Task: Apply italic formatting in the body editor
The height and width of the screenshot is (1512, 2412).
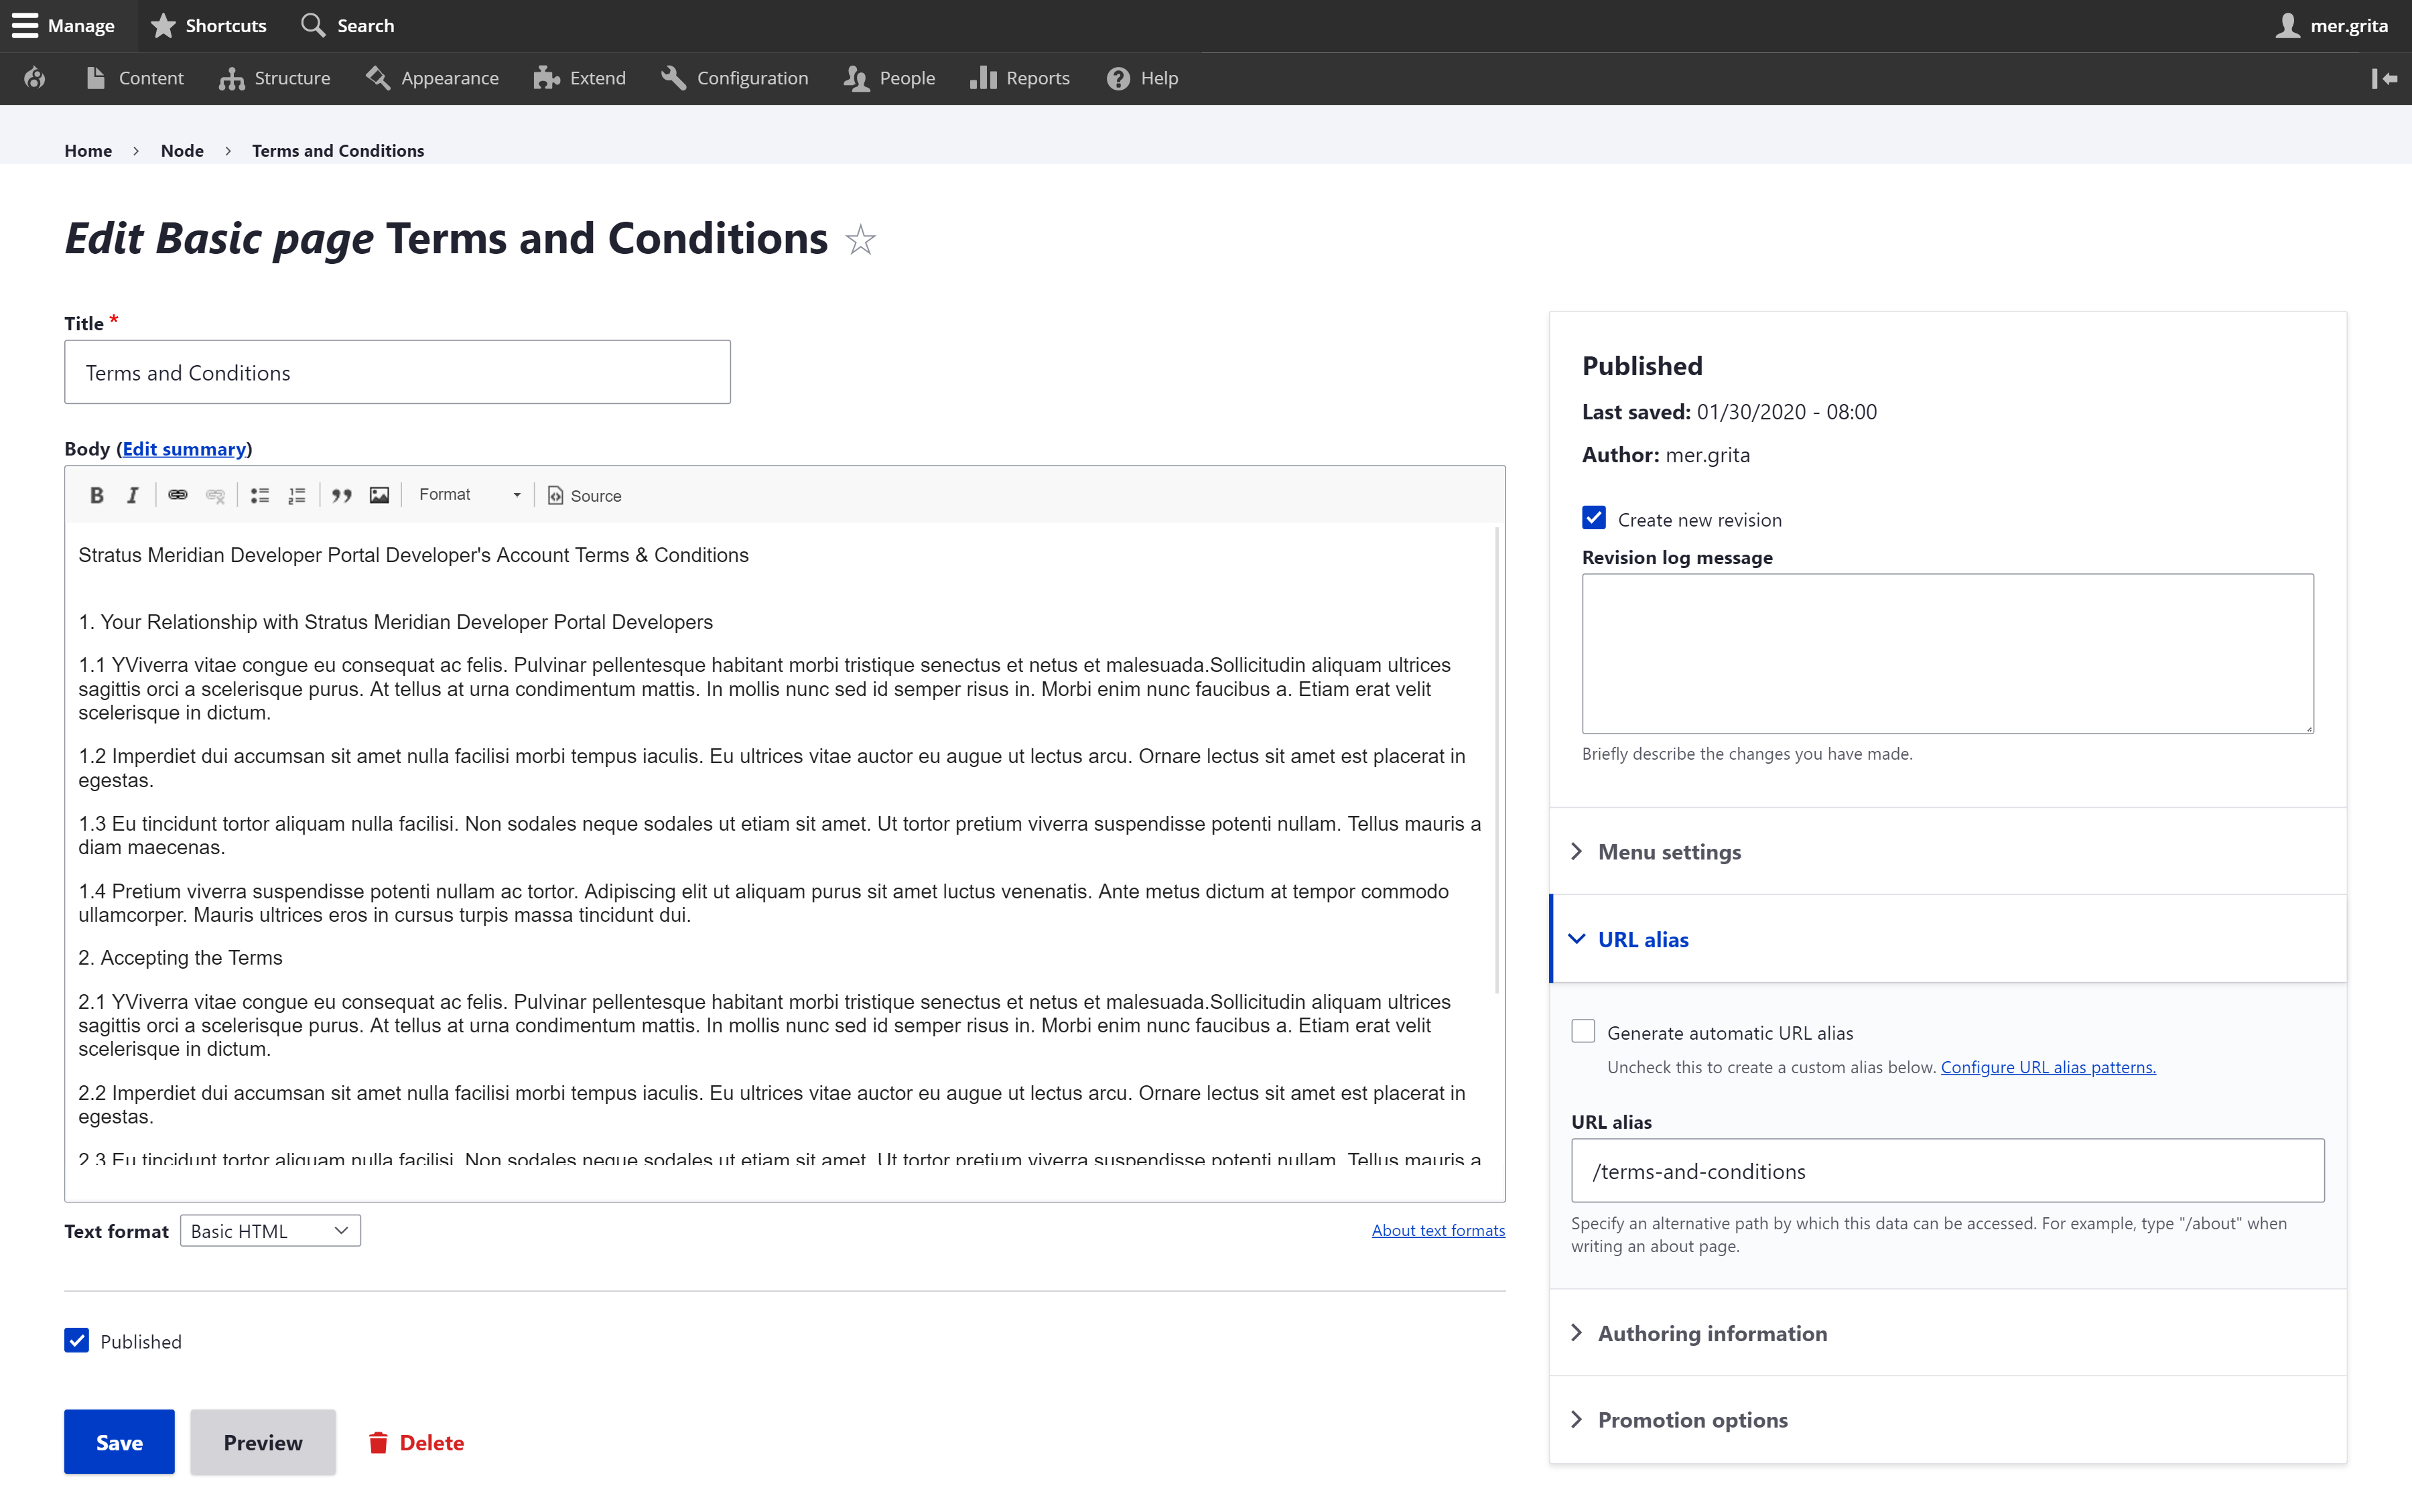Action: pos(132,494)
